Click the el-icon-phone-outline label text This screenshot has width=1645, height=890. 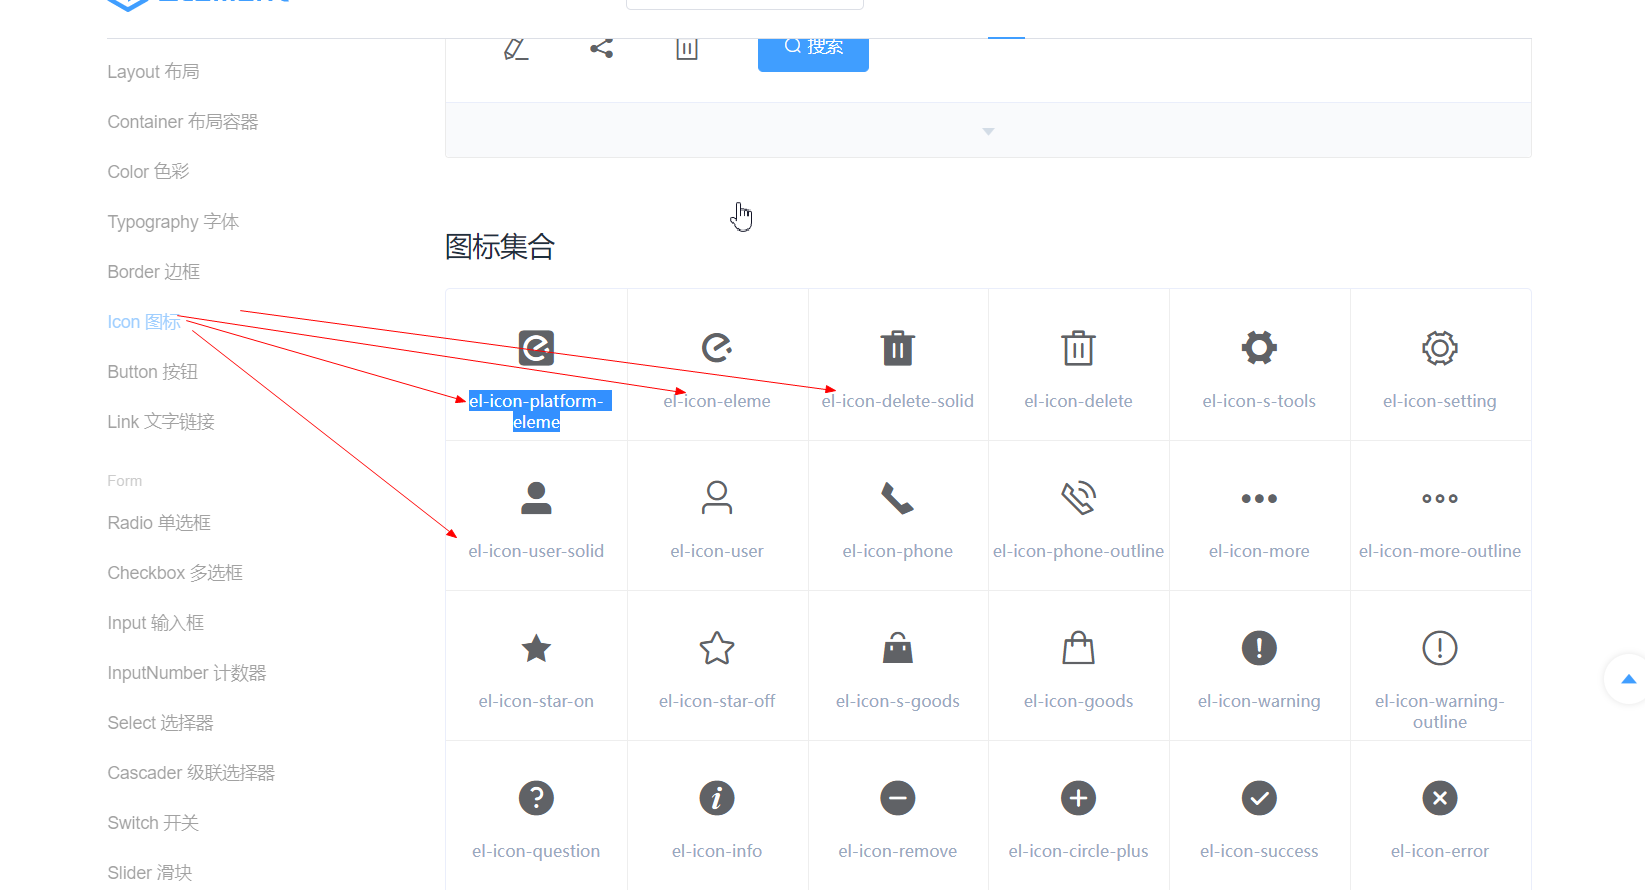coord(1078,551)
